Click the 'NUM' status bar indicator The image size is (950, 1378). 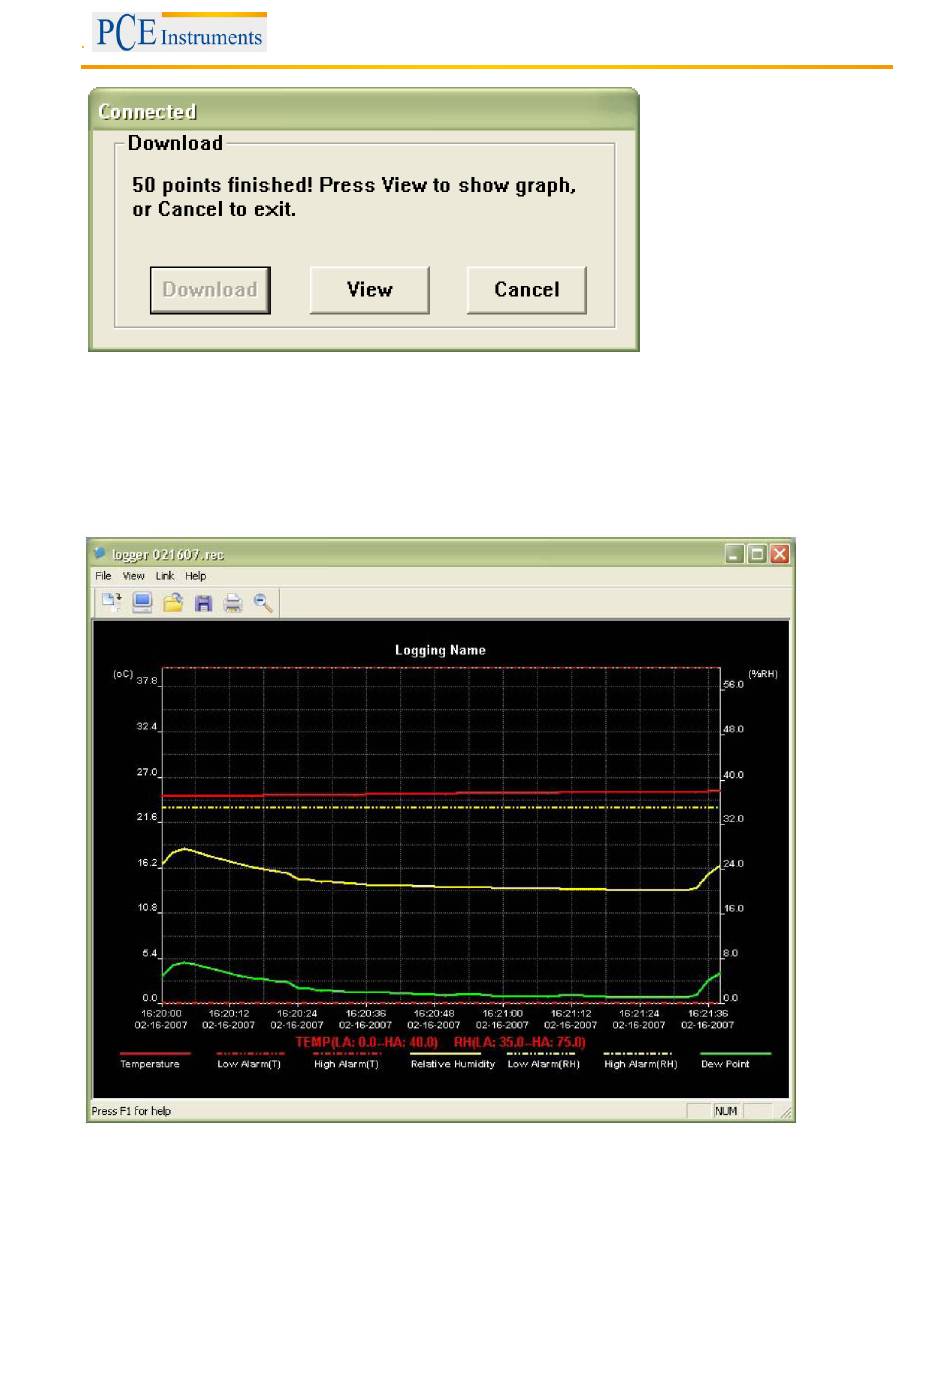click(726, 1111)
